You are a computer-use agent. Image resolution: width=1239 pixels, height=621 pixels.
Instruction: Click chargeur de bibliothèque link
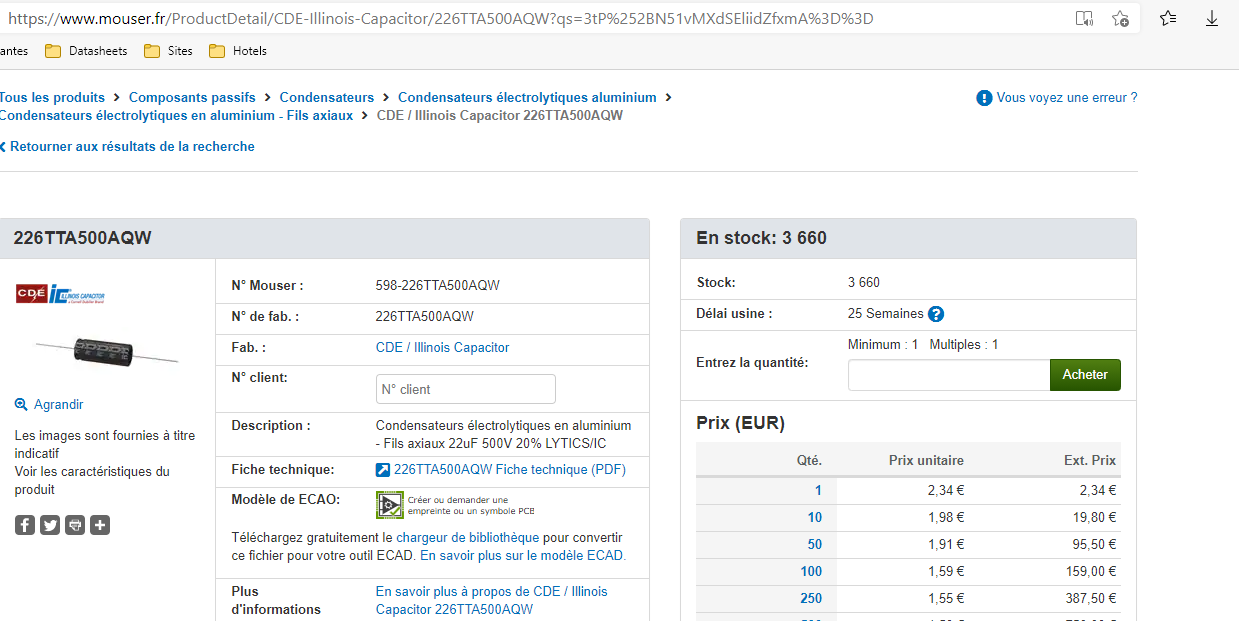click(468, 538)
